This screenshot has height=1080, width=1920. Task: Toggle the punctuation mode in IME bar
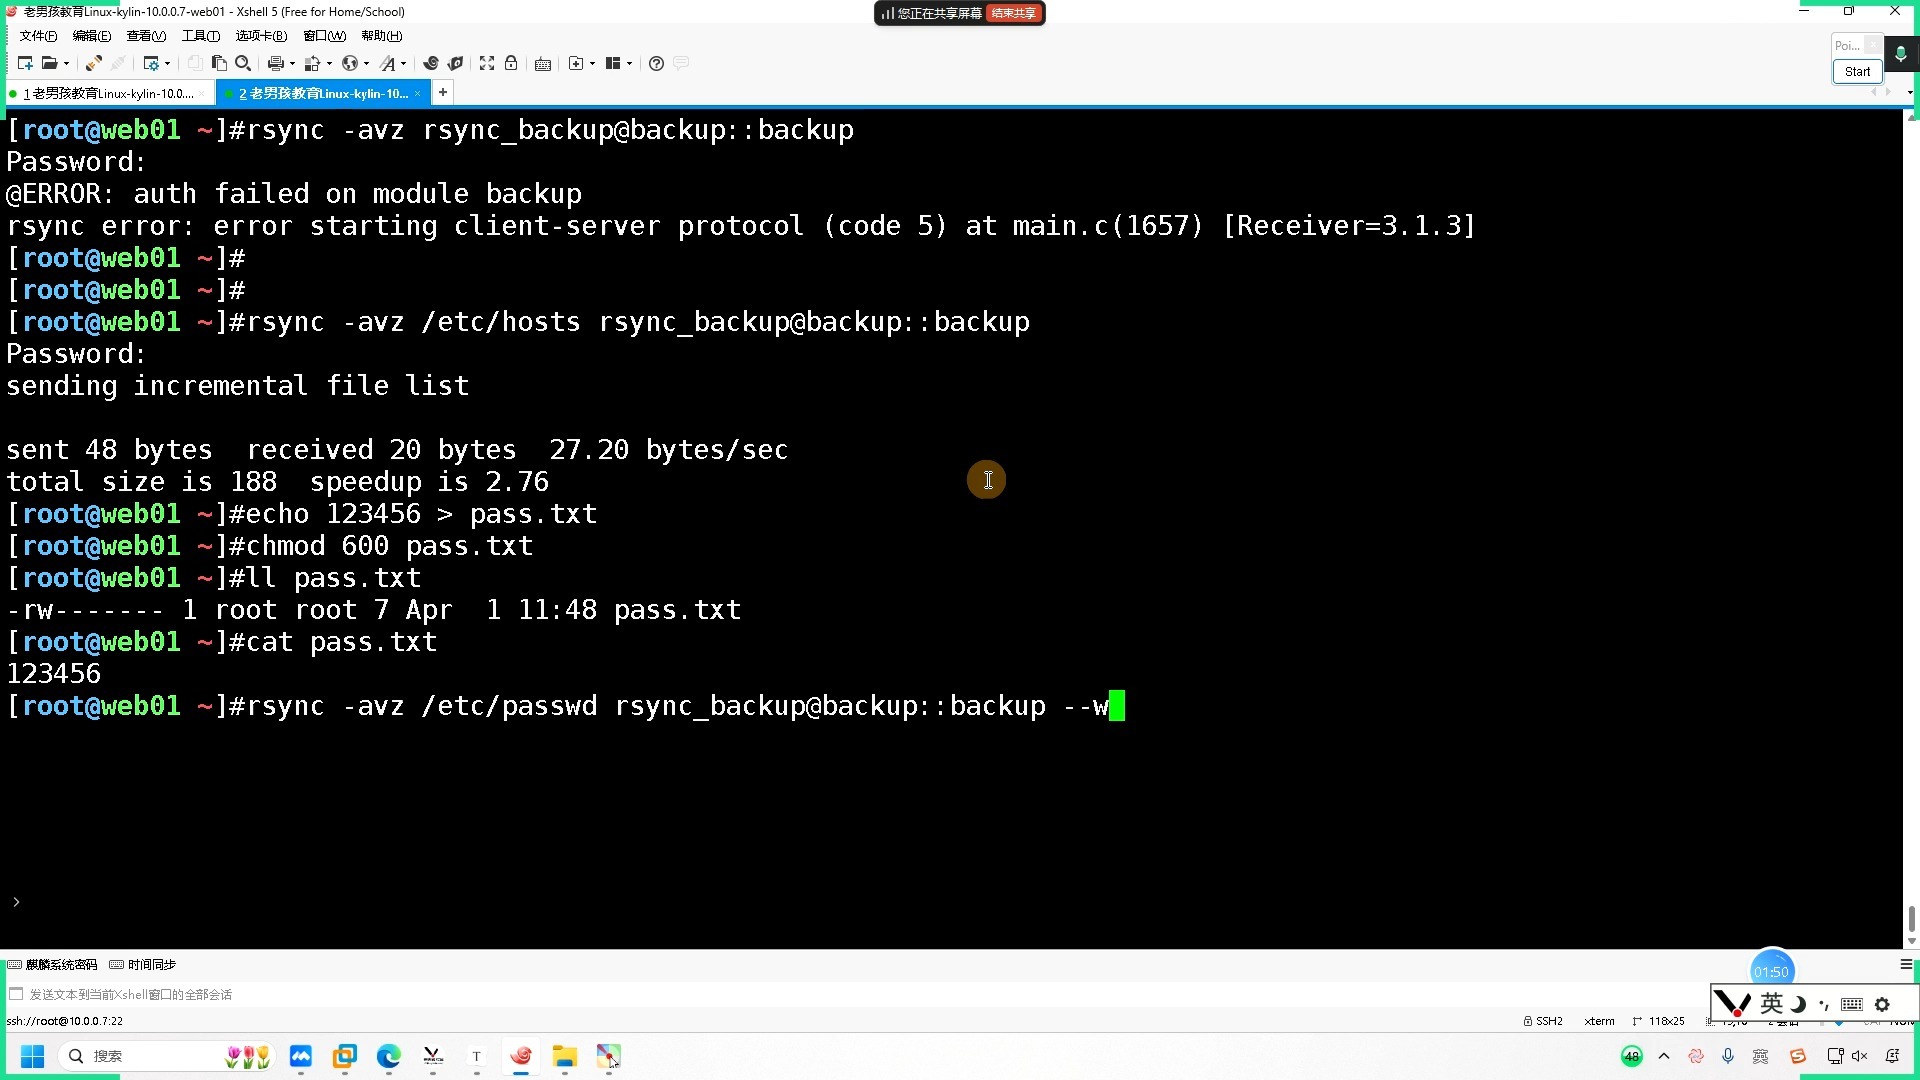(x=1823, y=1004)
